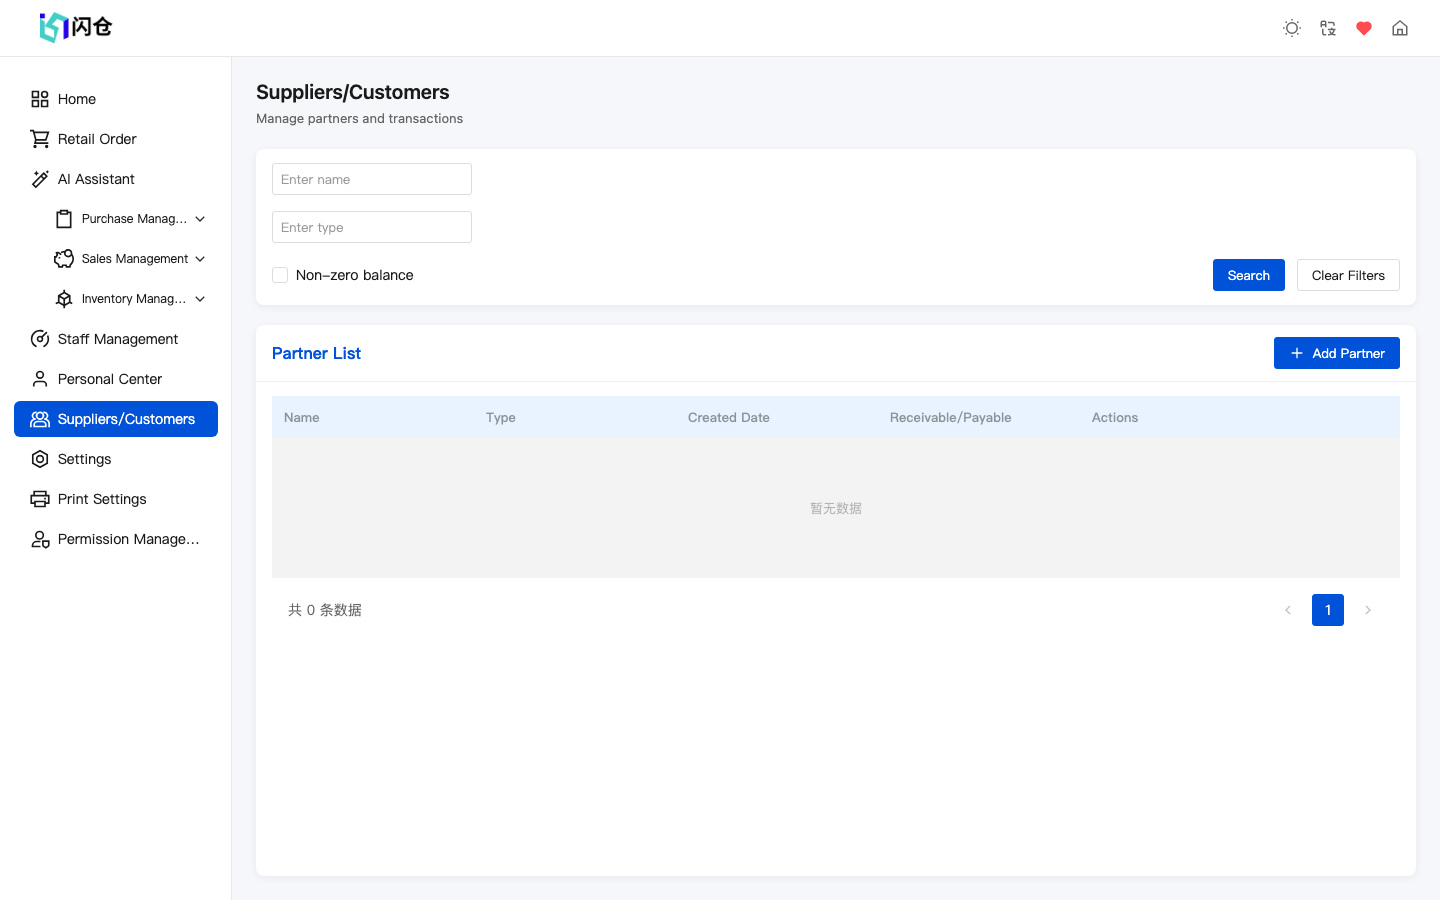Focus the Enter name field

tap(372, 179)
